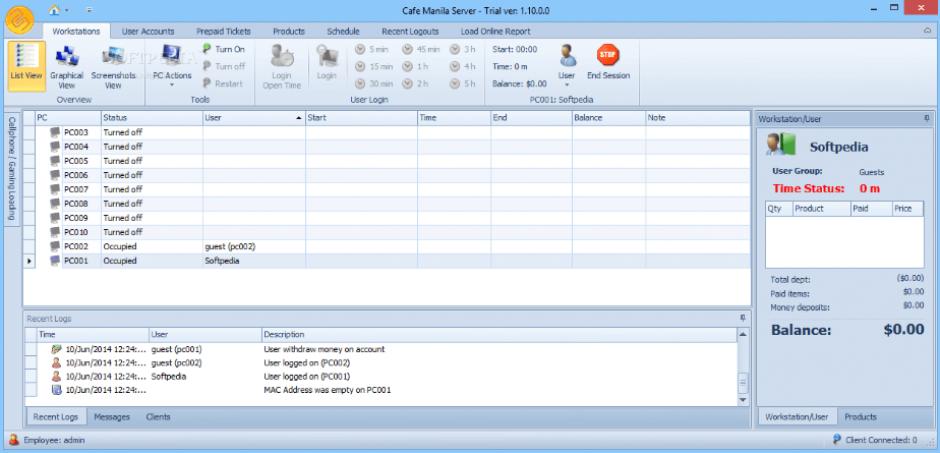Sort the list by the PC column
The height and width of the screenshot is (453, 940).
coord(68,118)
